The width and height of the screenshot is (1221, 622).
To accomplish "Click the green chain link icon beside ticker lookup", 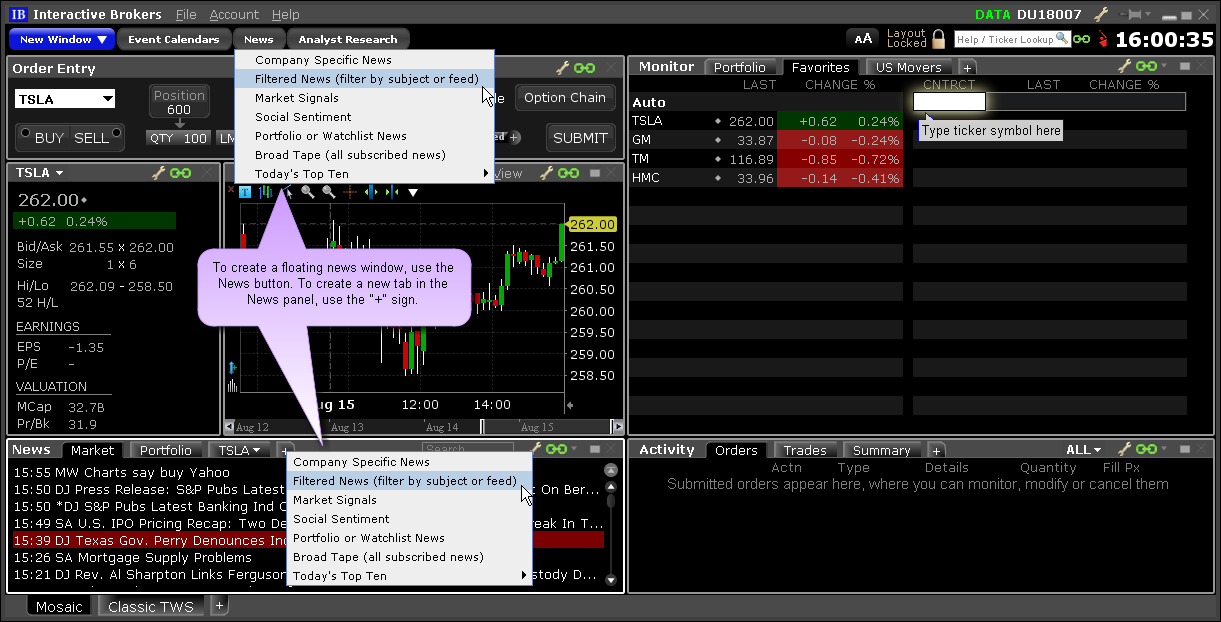I will click(1081, 39).
